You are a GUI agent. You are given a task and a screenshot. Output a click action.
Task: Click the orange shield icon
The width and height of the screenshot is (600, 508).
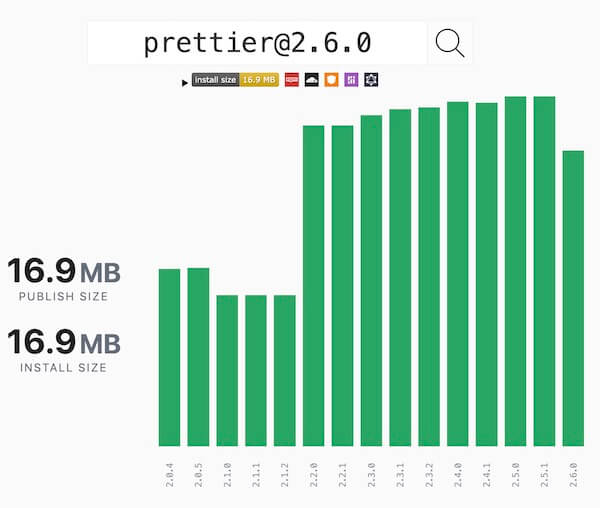click(331, 80)
